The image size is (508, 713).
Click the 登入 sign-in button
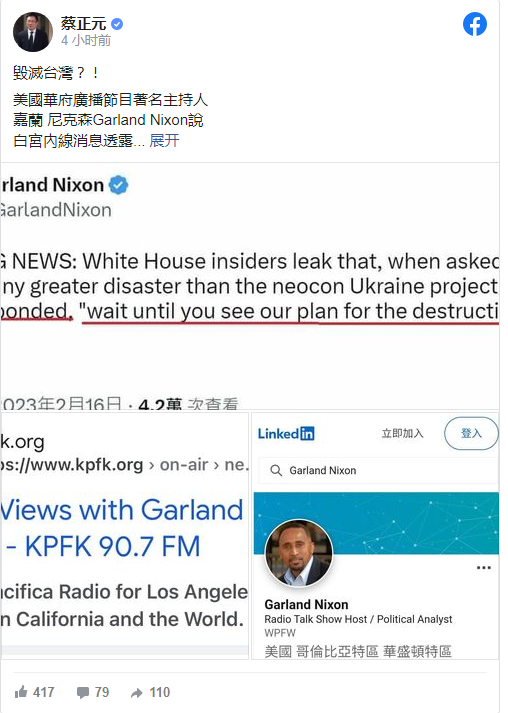point(471,433)
